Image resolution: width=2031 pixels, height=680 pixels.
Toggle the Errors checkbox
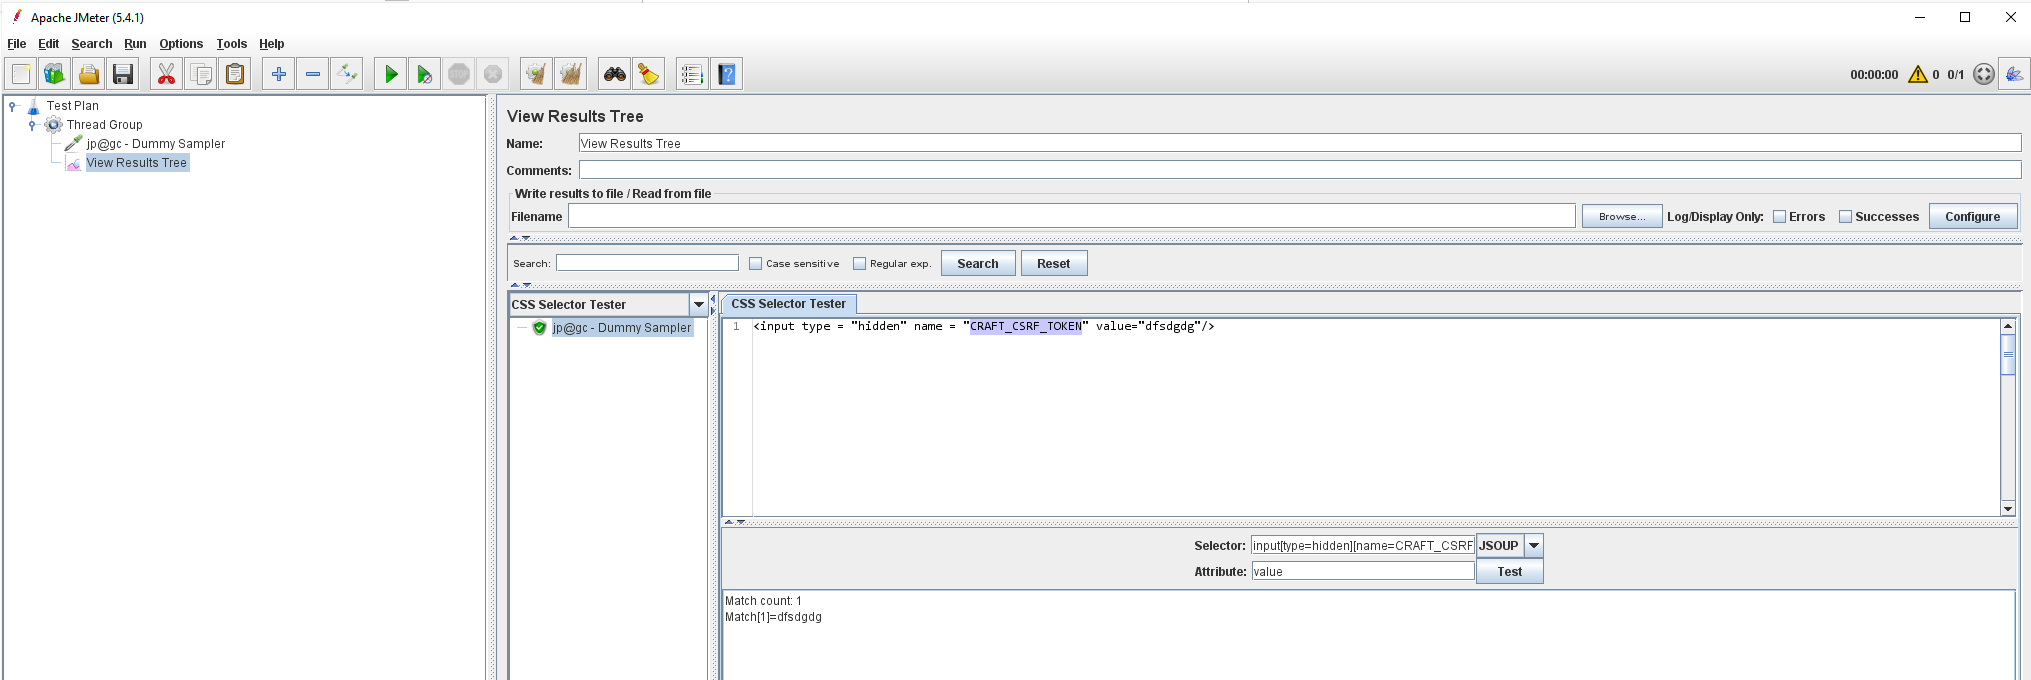point(1779,217)
